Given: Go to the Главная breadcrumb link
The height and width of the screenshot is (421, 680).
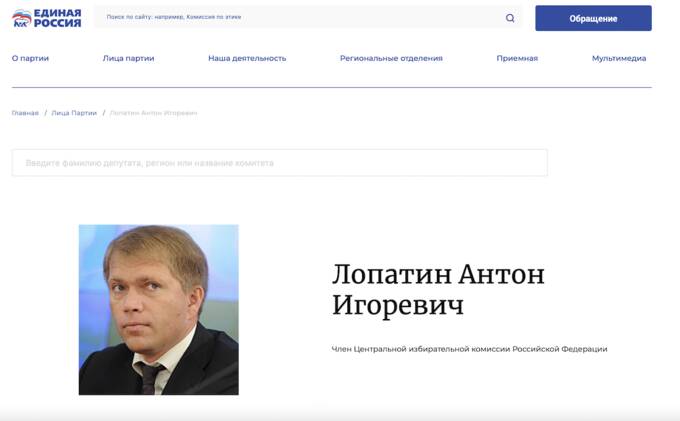Looking at the screenshot, I should pyautogui.click(x=25, y=113).
